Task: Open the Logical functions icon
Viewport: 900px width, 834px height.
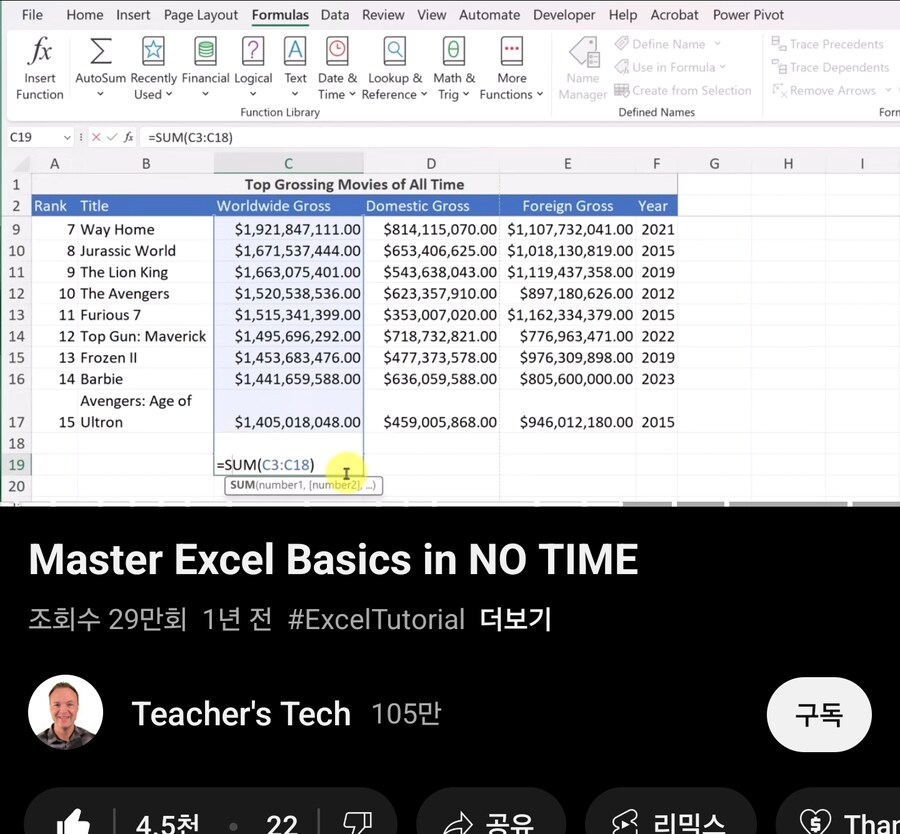Action: click(253, 51)
